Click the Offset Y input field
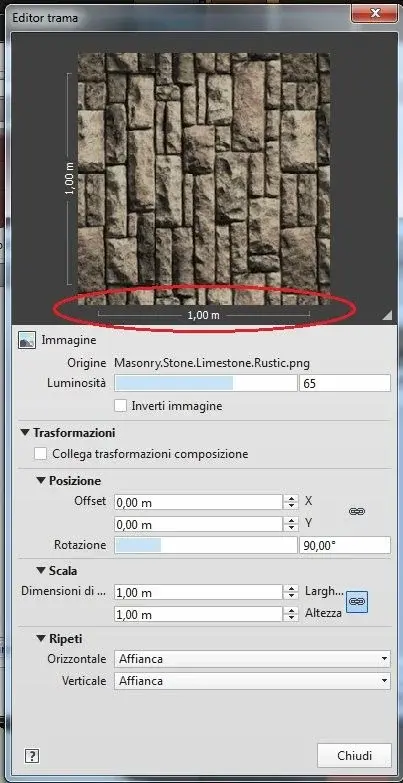 (199, 524)
